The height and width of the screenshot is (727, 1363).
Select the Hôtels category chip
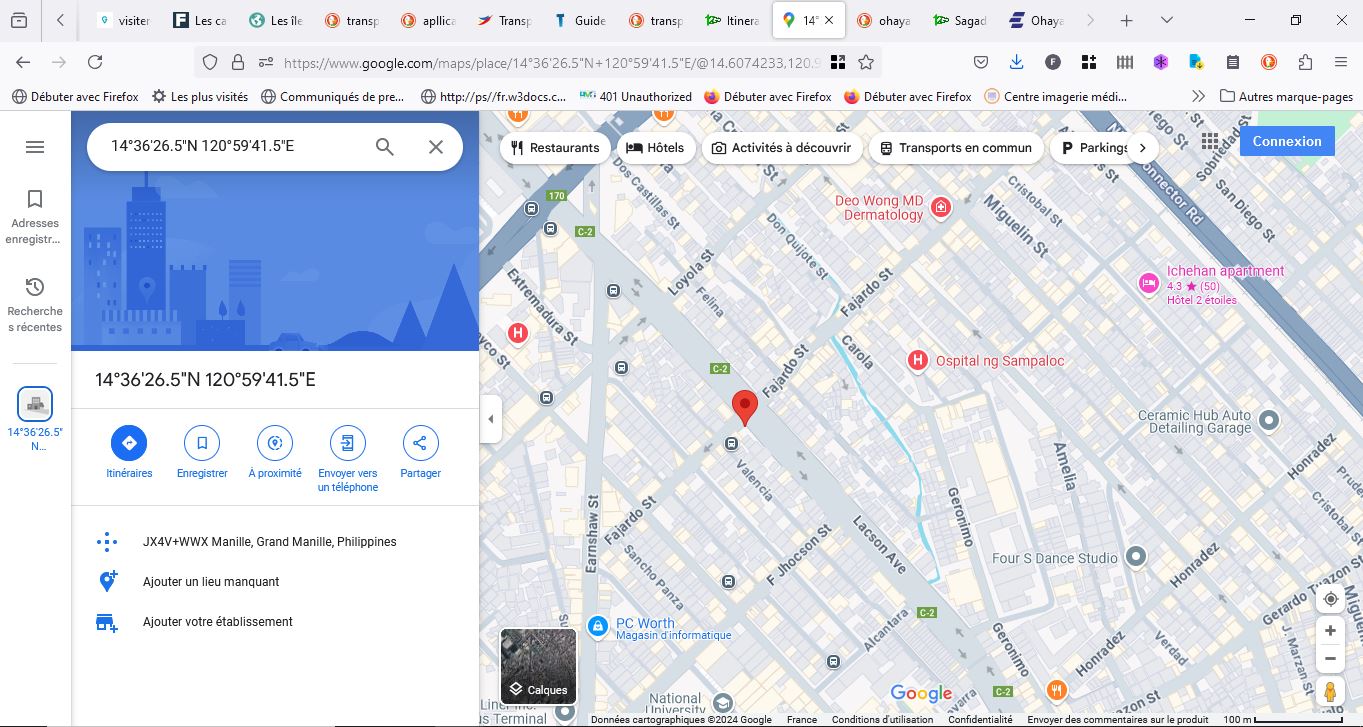click(x=655, y=148)
